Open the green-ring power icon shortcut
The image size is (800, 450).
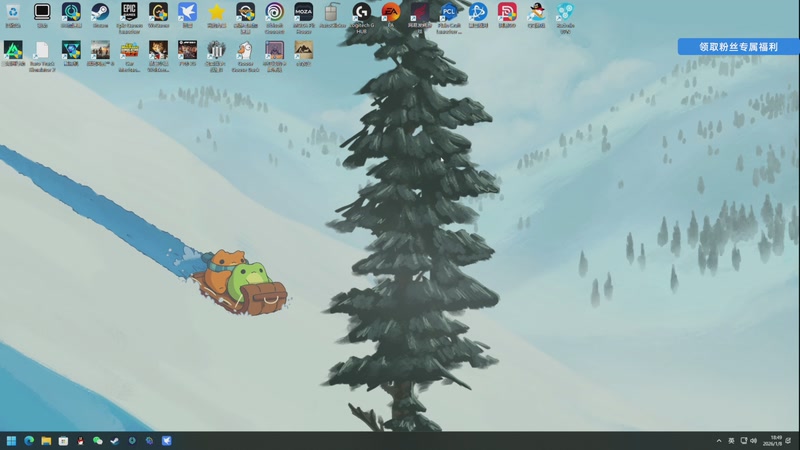[71, 15]
